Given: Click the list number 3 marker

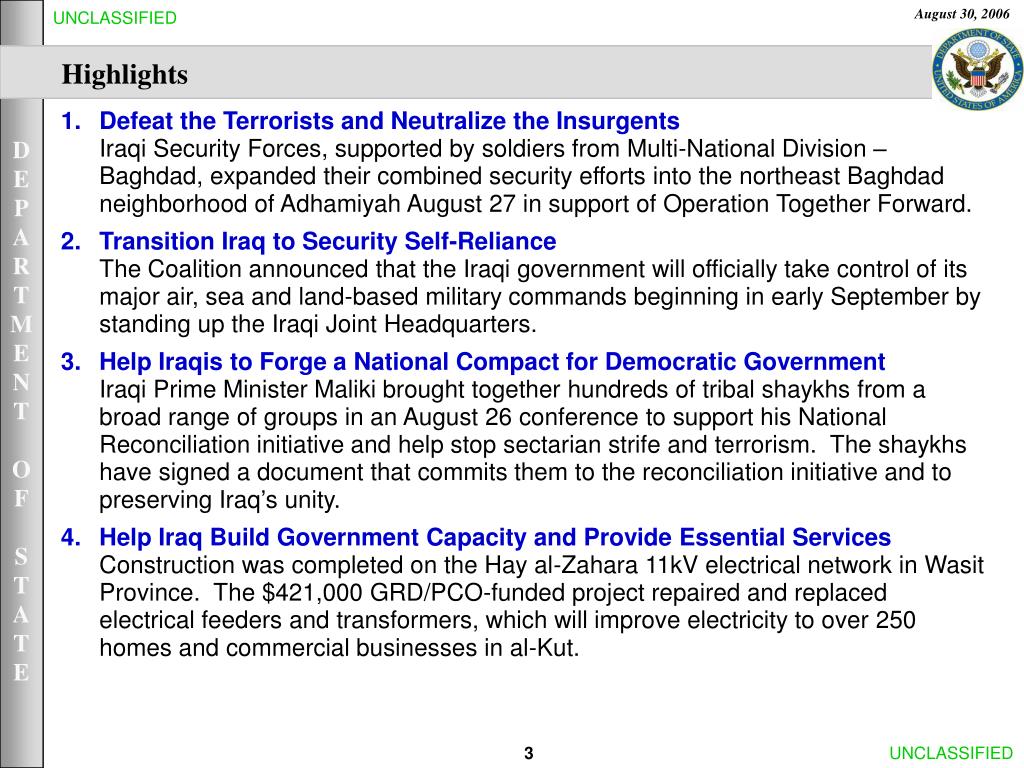Looking at the screenshot, I should click(71, 362).
